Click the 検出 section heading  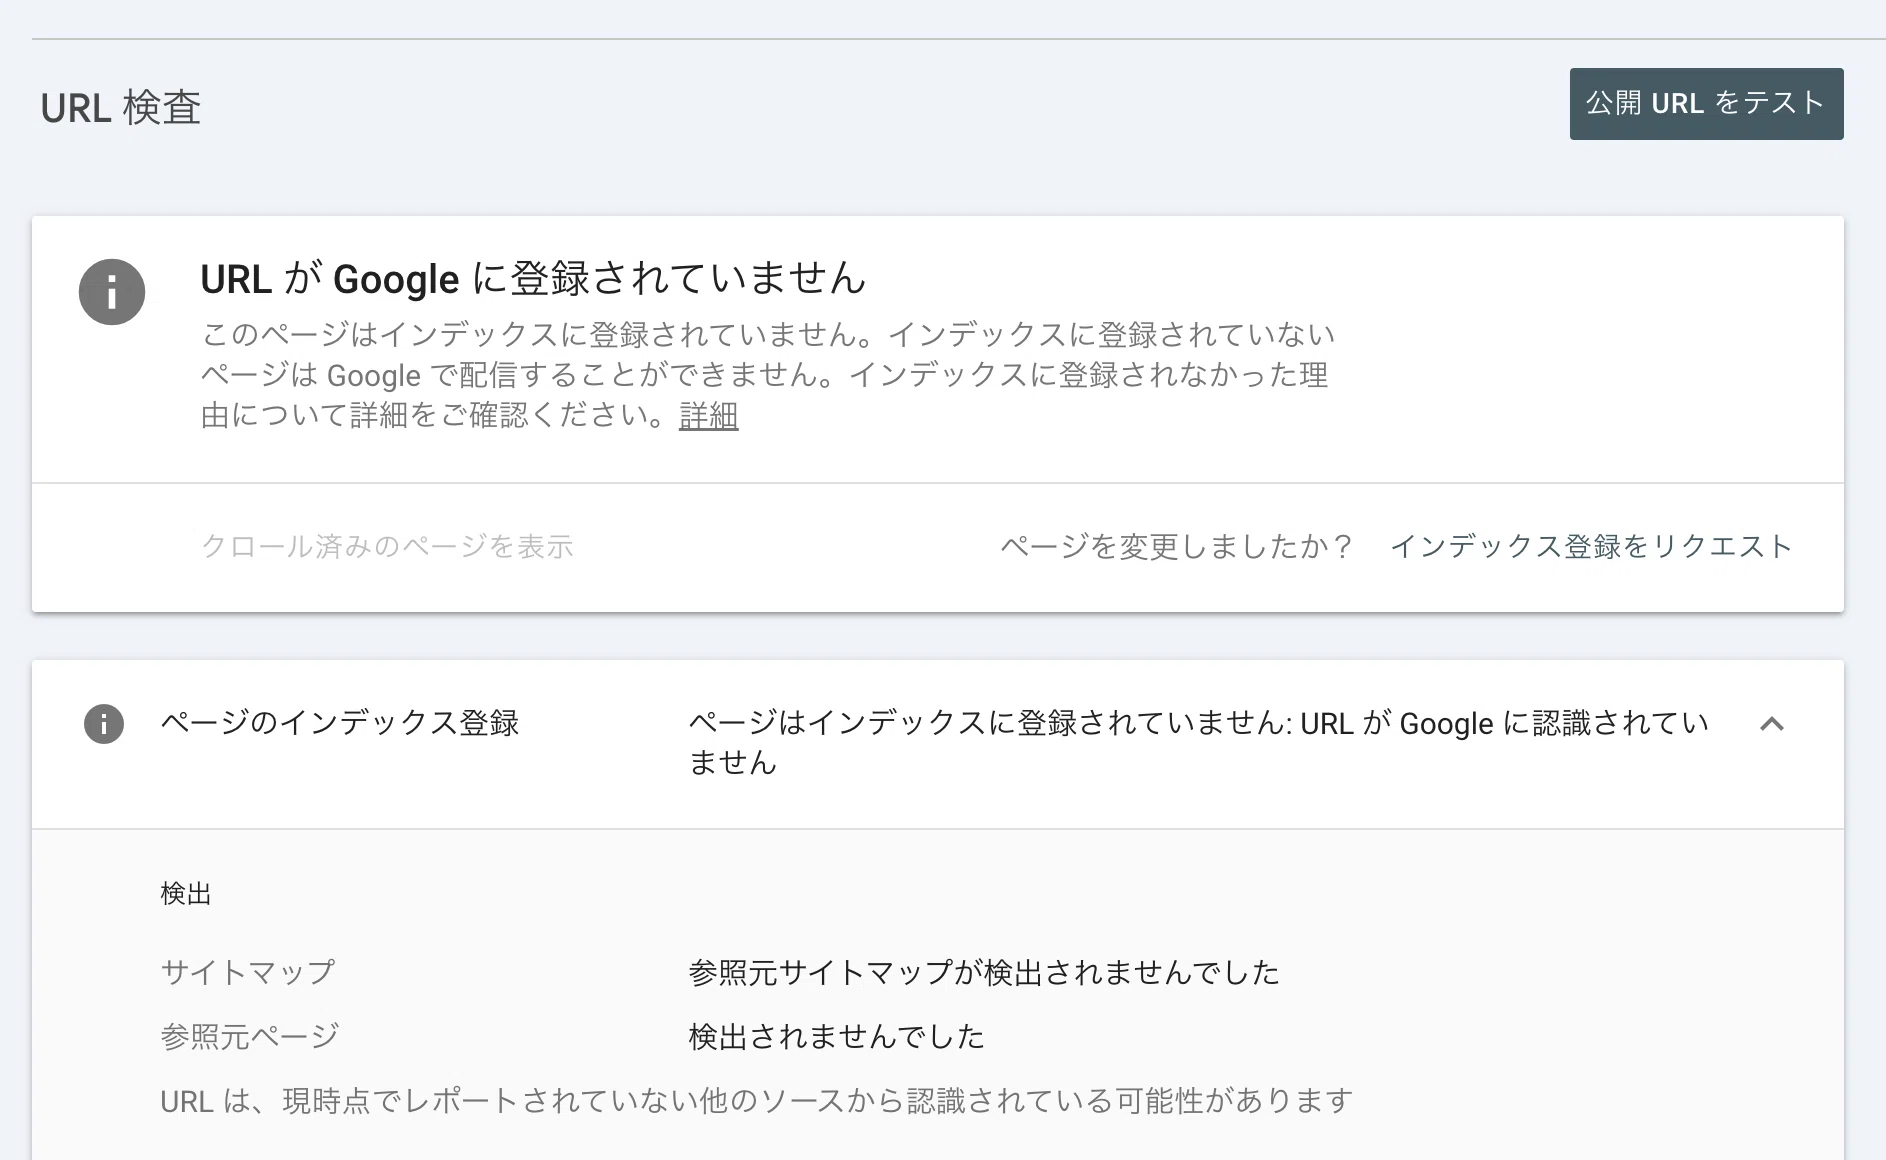point(186,893)
